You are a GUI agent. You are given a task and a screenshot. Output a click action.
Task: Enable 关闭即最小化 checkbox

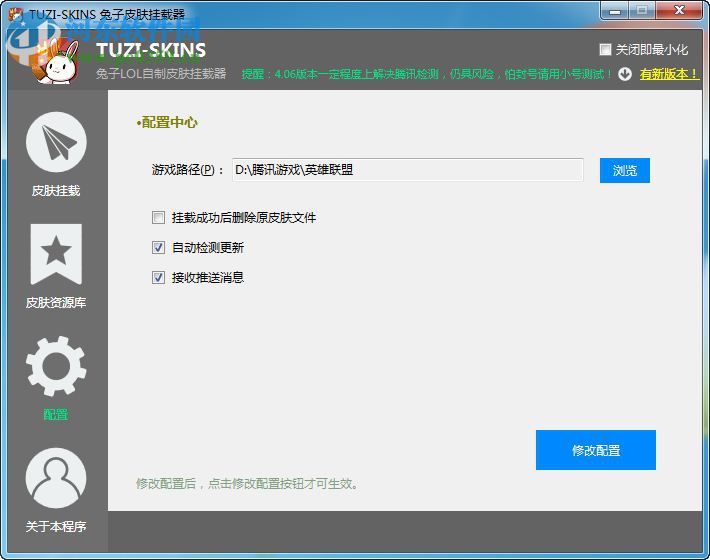pyautogui.click(x=605, y=49)
